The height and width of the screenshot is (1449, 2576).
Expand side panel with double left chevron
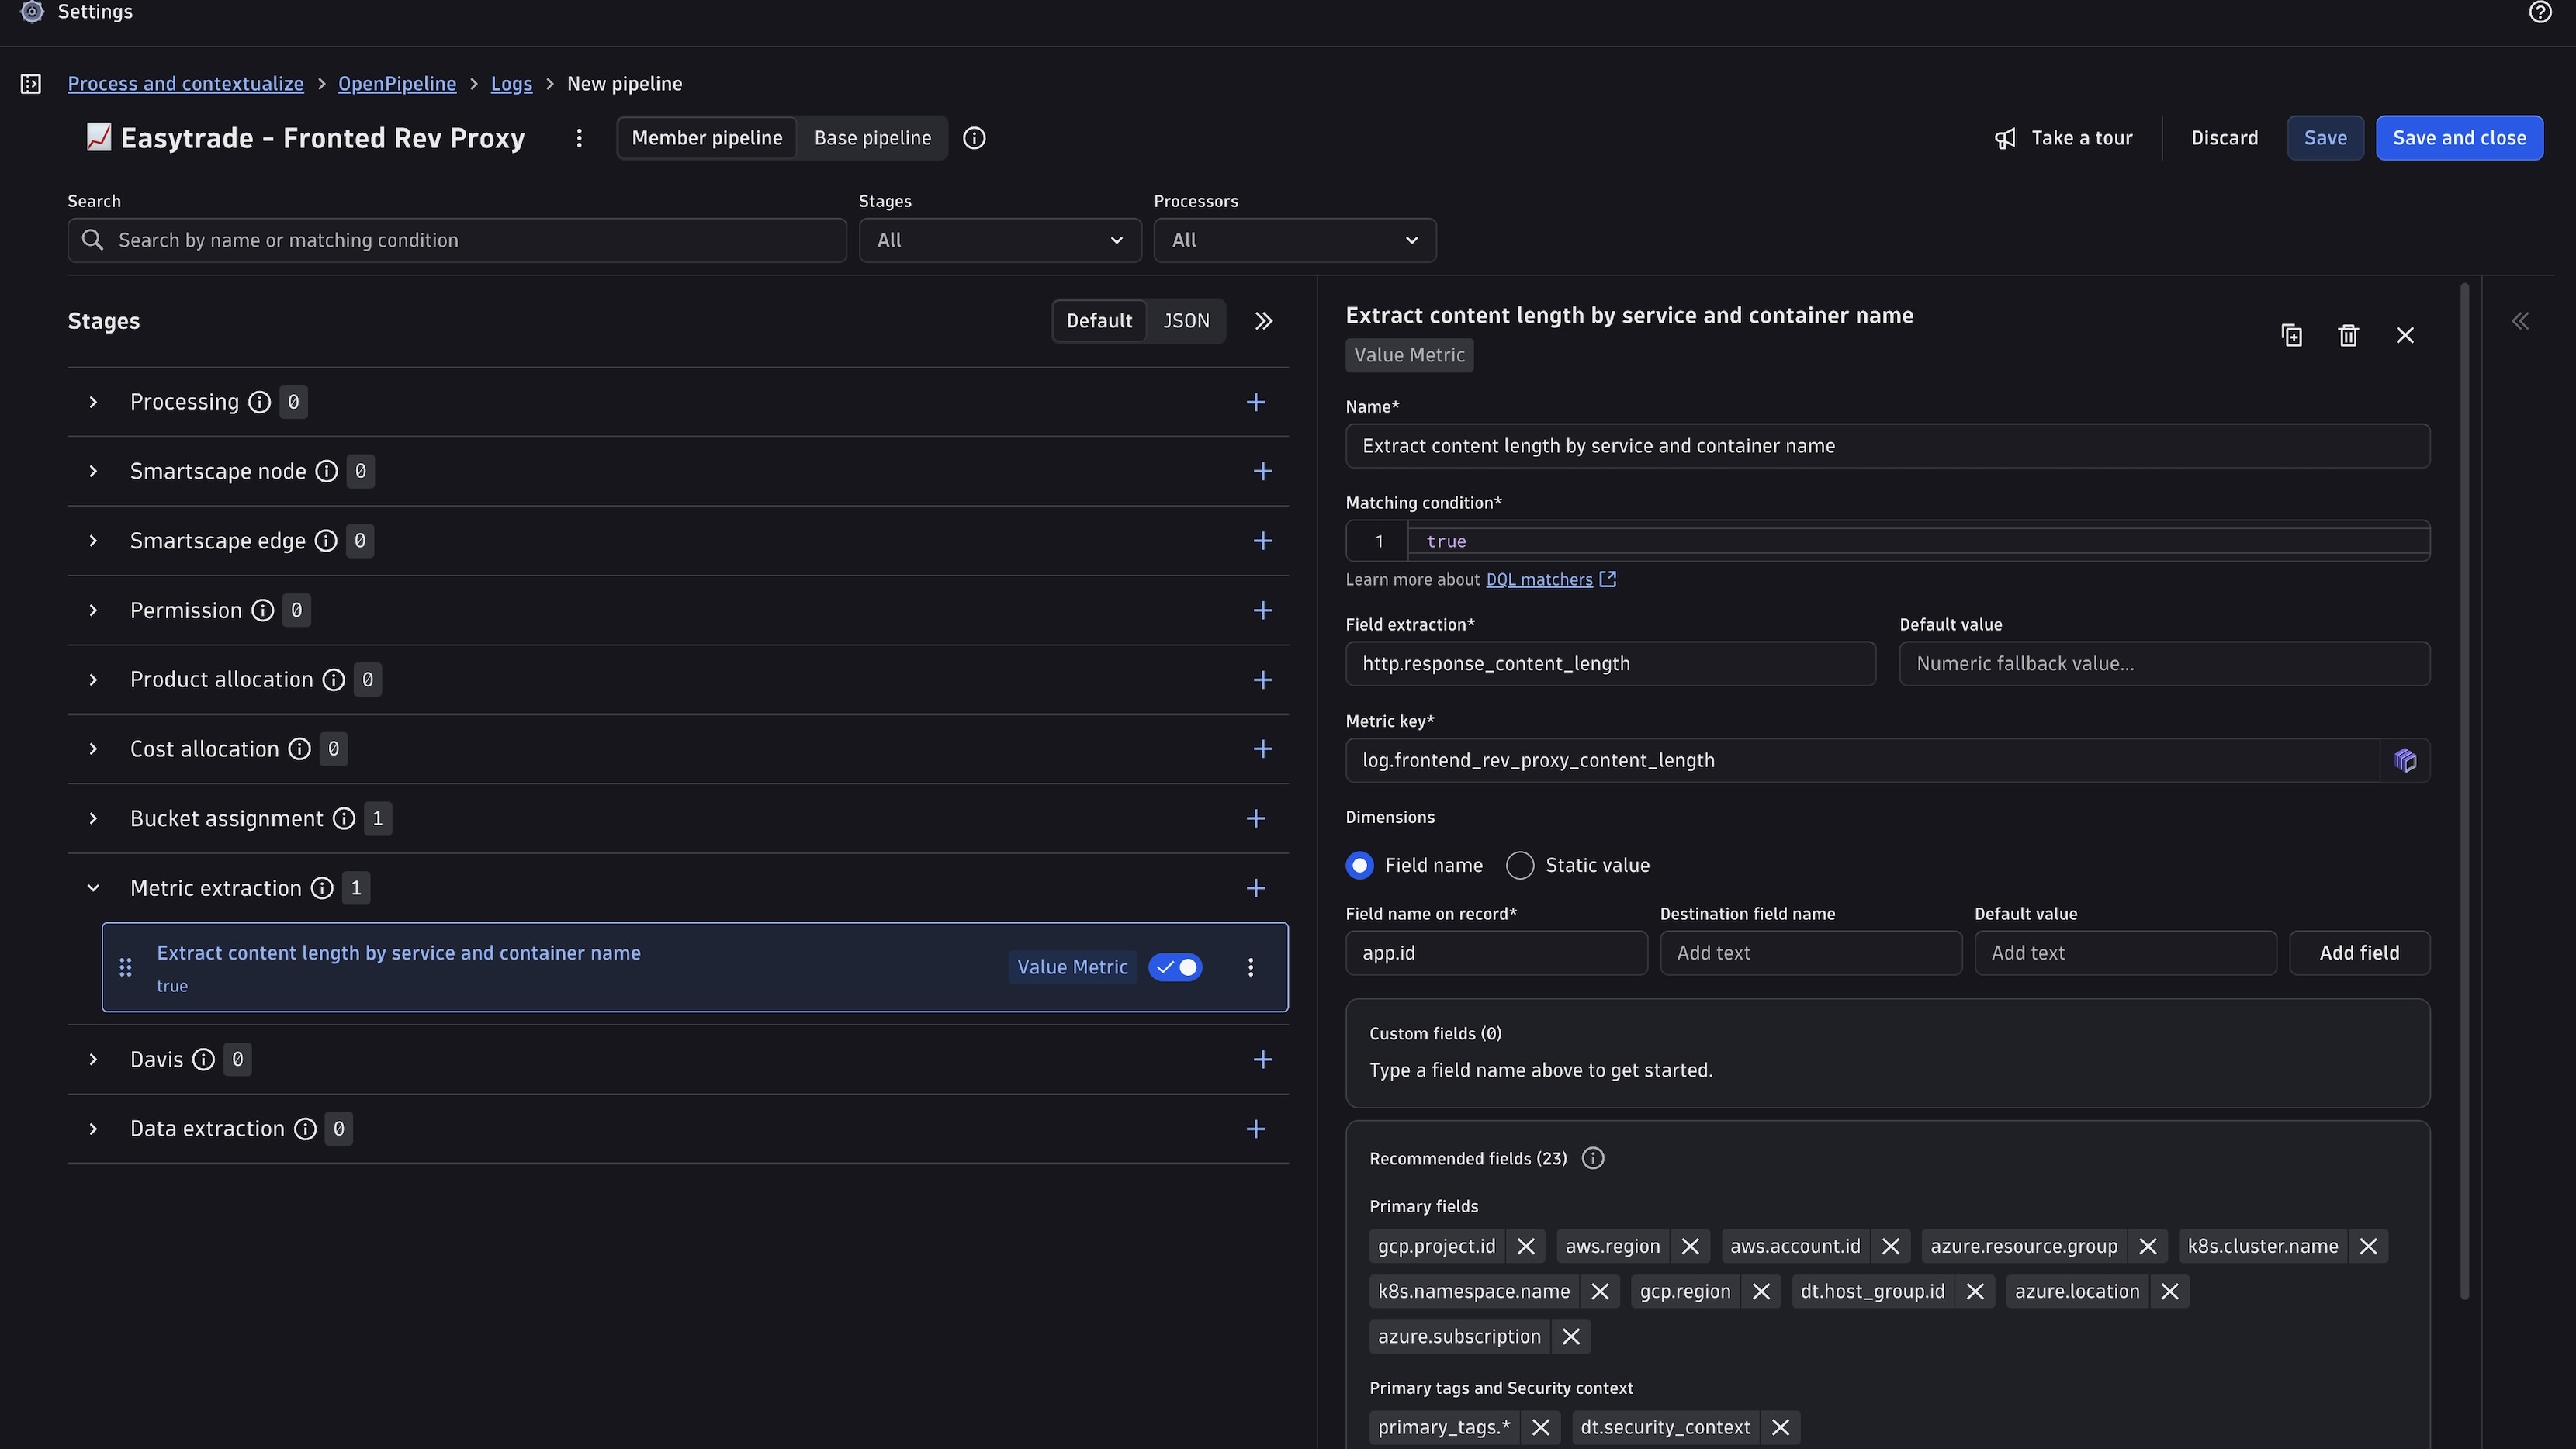click(x=2520, y=321)
